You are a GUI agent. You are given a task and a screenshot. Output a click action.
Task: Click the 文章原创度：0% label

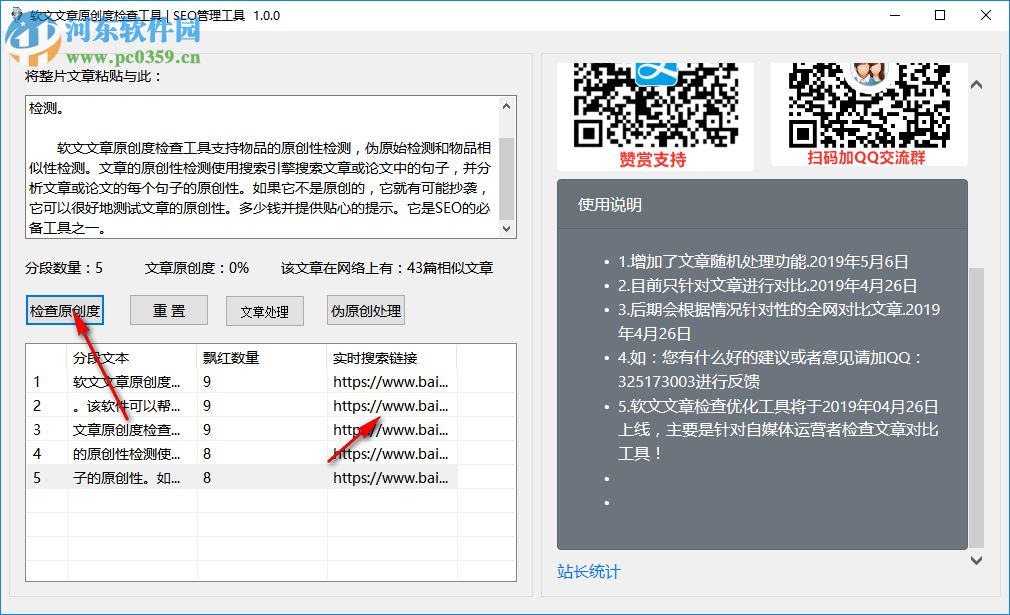click(x=196, y=268)
